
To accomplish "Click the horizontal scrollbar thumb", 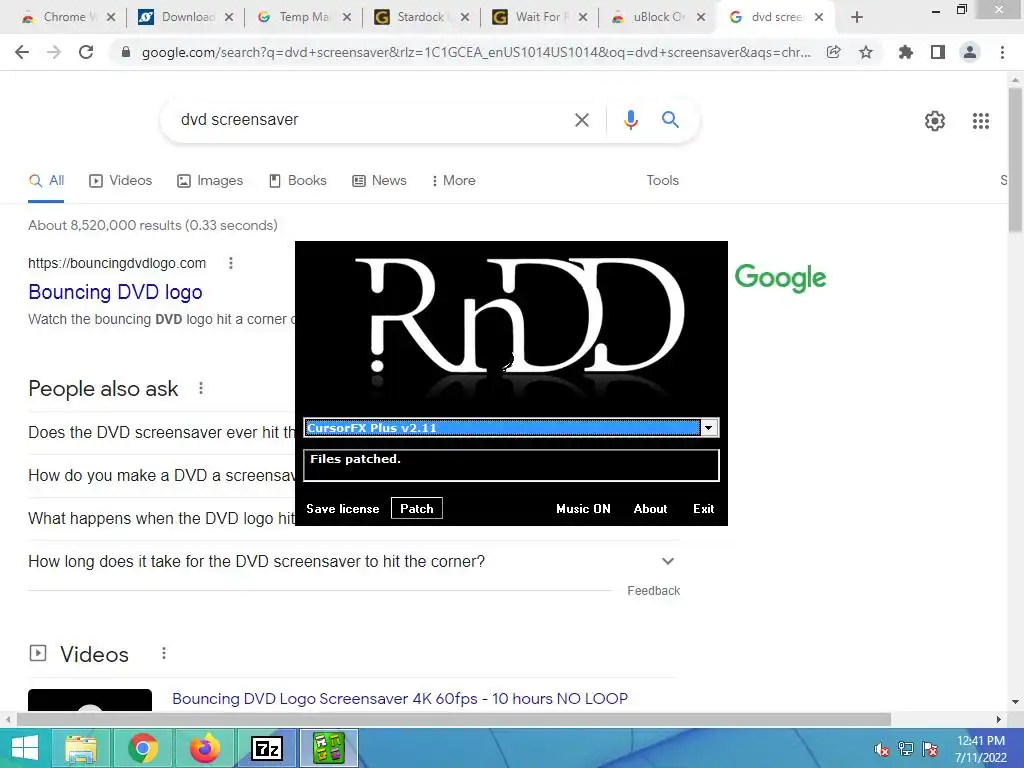I will point(454,719).
